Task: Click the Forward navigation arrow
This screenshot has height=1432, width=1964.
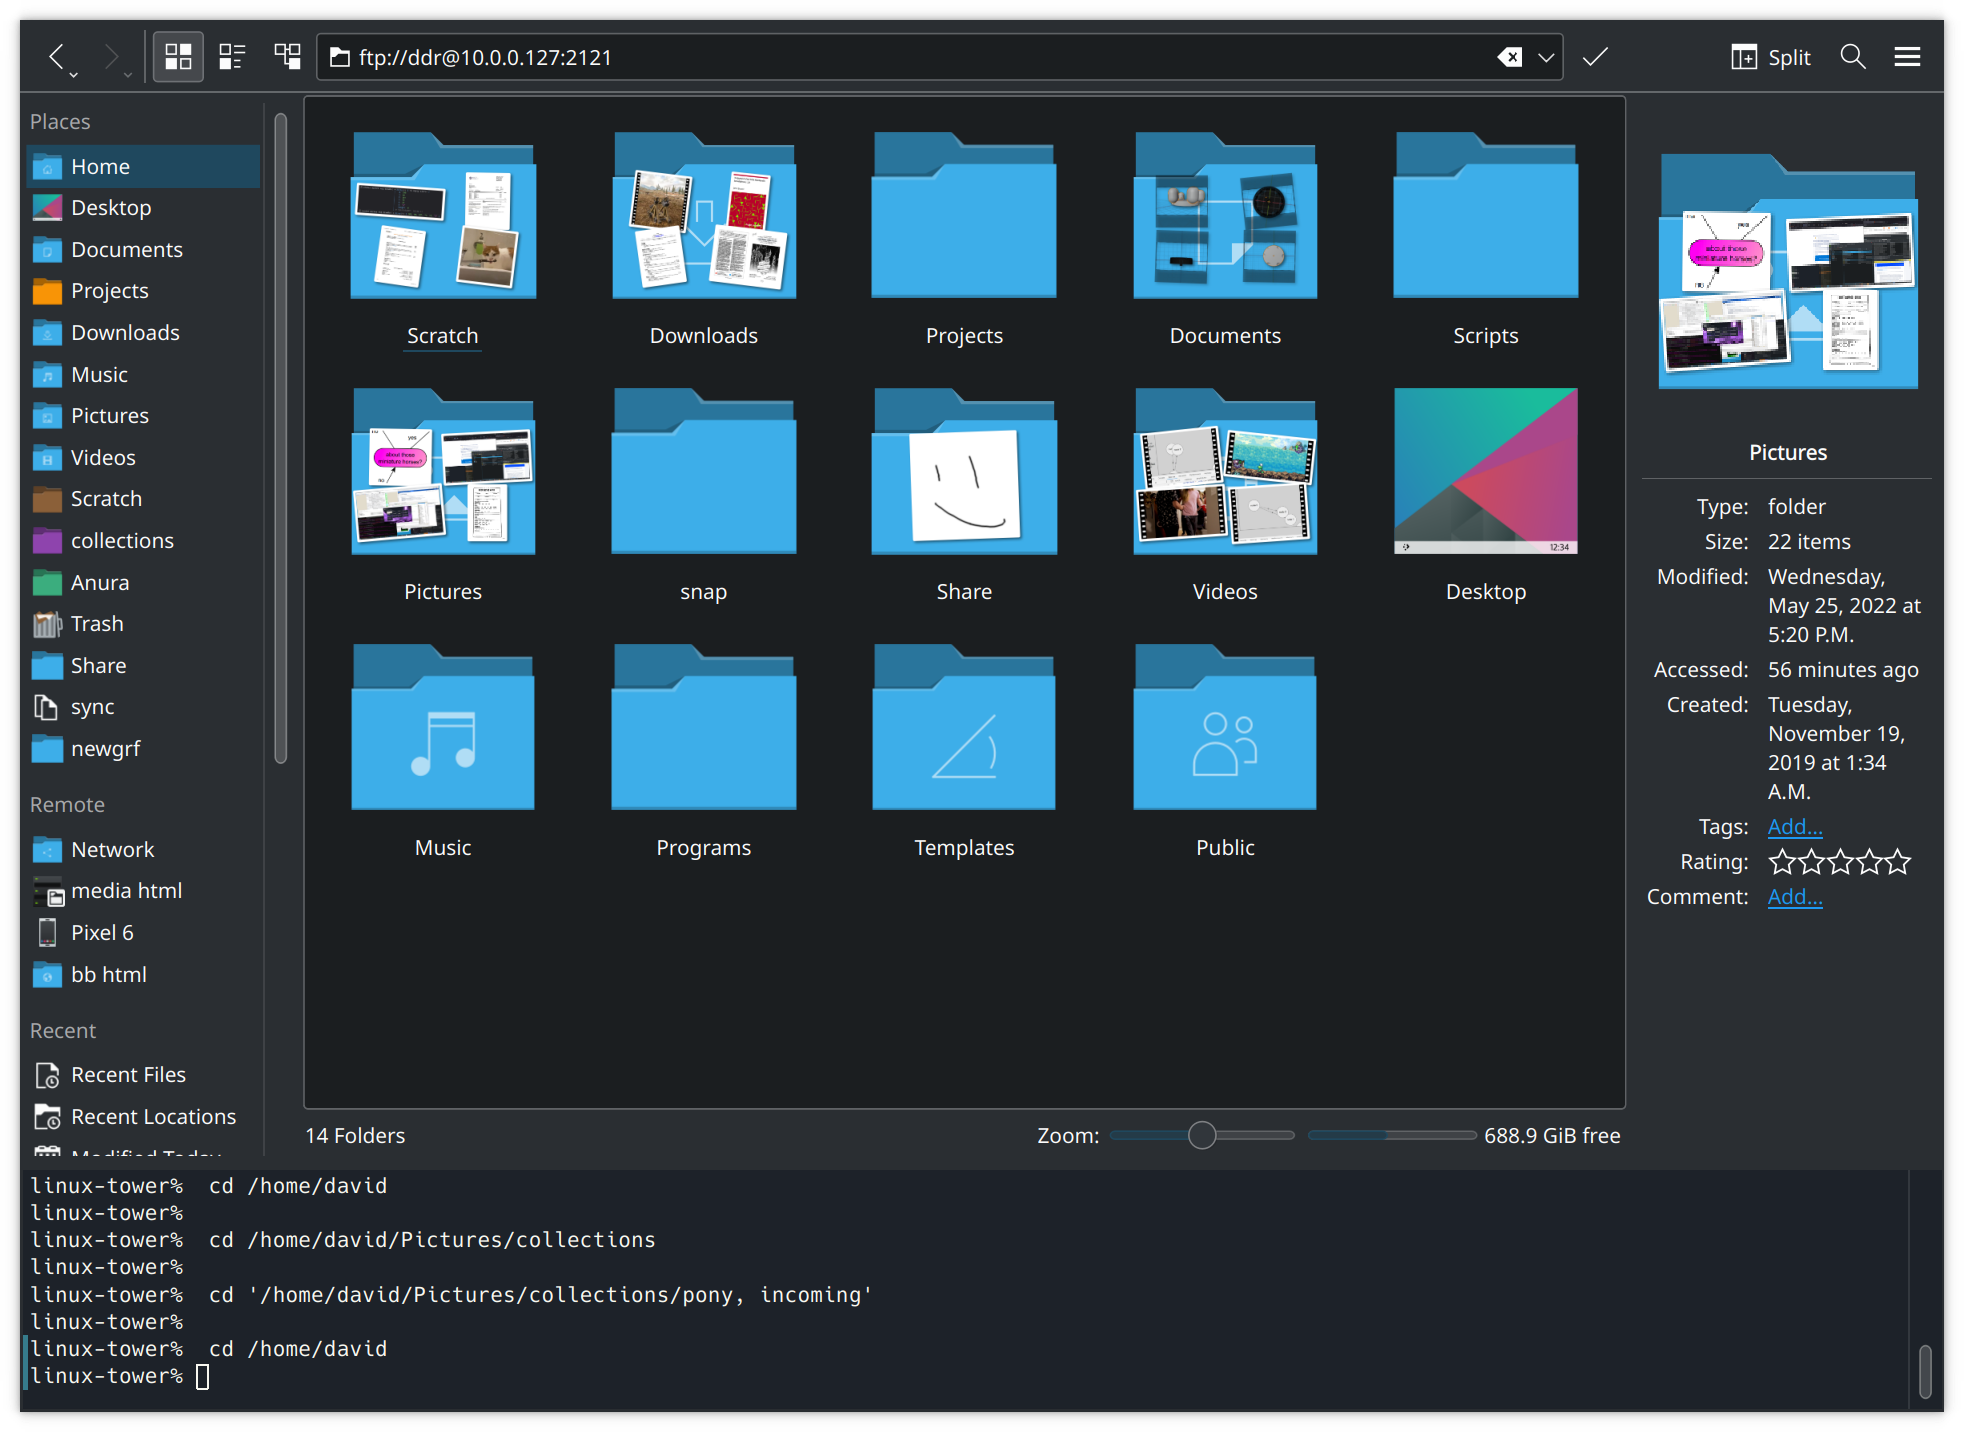Action: click(111, 57)
